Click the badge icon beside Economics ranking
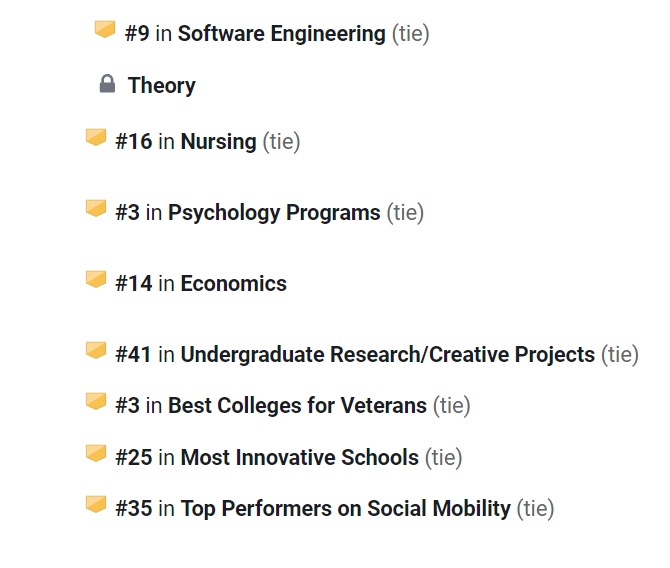Image resolution: width=670 pixels, height=568 pixels. (x=96, y=280)
